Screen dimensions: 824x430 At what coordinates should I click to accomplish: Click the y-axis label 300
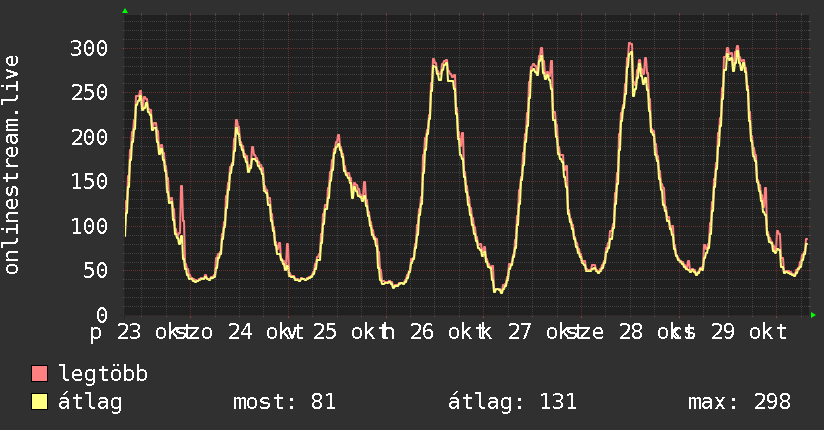click(x=89, y=48)
